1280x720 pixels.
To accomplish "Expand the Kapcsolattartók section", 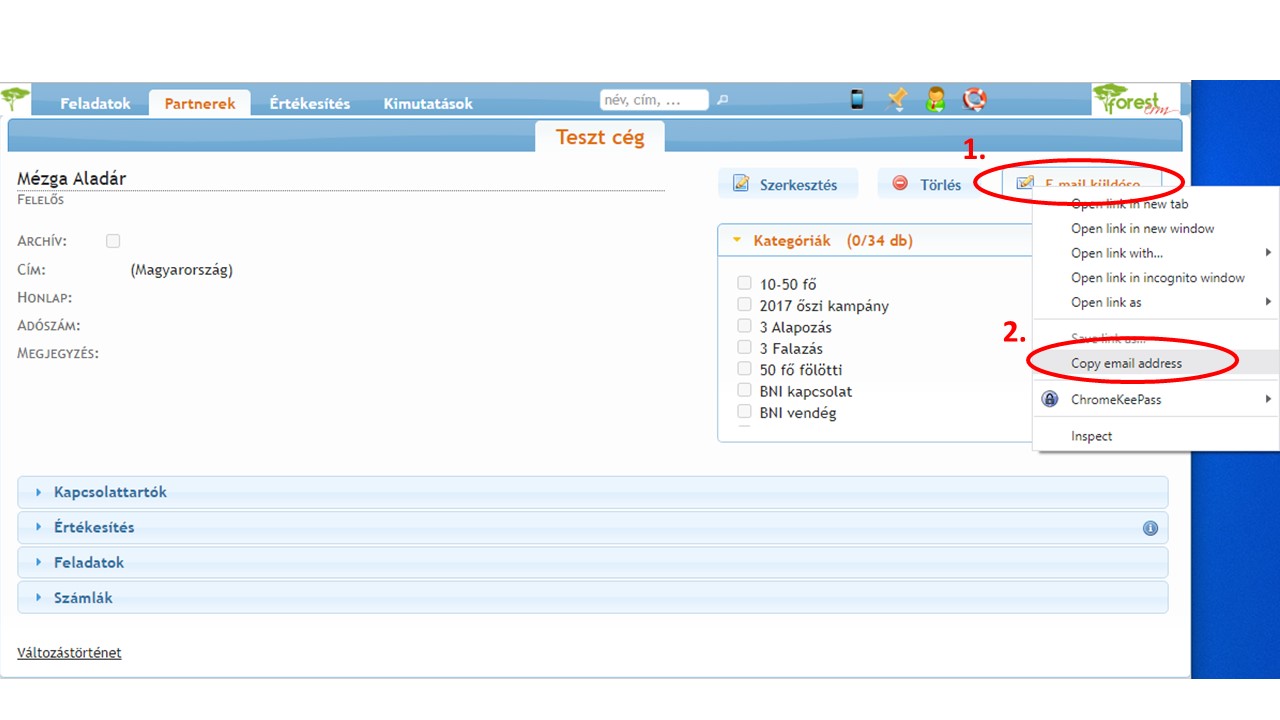I will [110, 492].
